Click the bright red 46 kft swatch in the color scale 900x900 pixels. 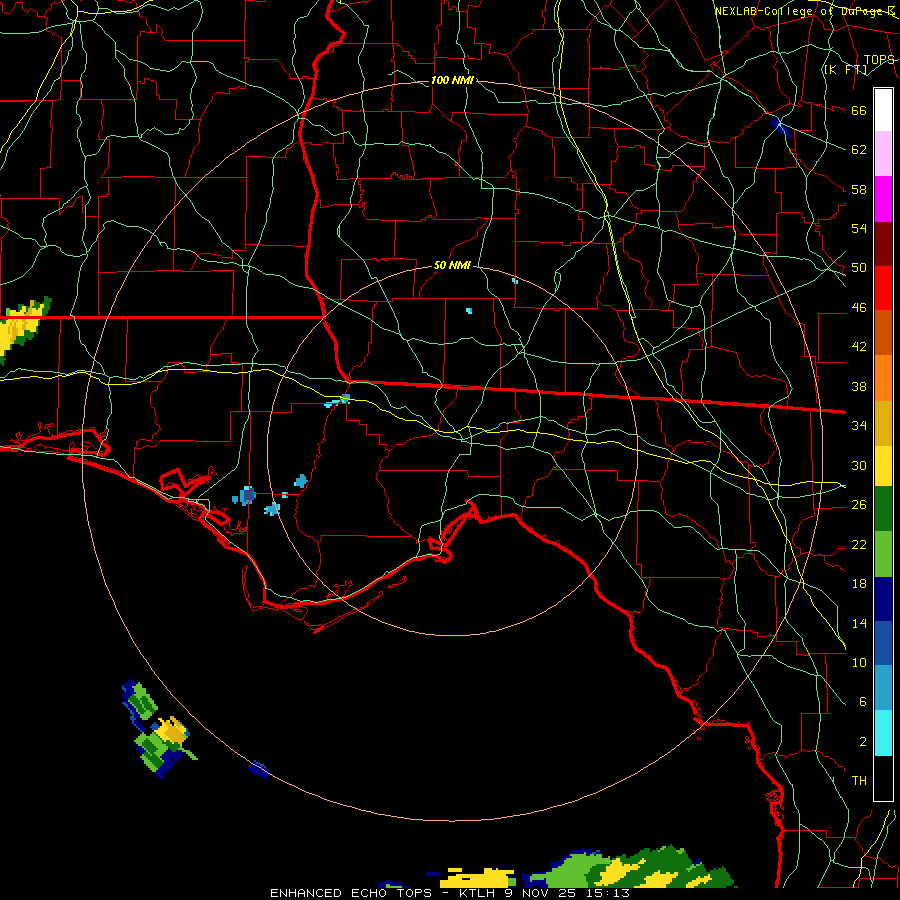(x=883, y=288)
